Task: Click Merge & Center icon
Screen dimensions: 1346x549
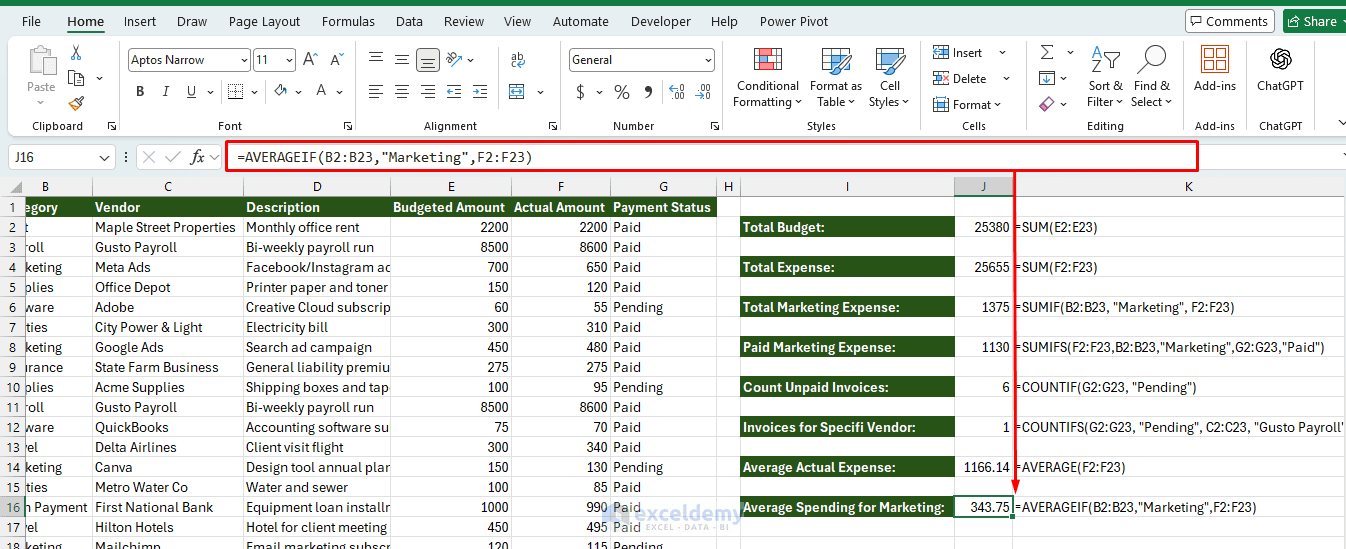Action: click(518, 92)
